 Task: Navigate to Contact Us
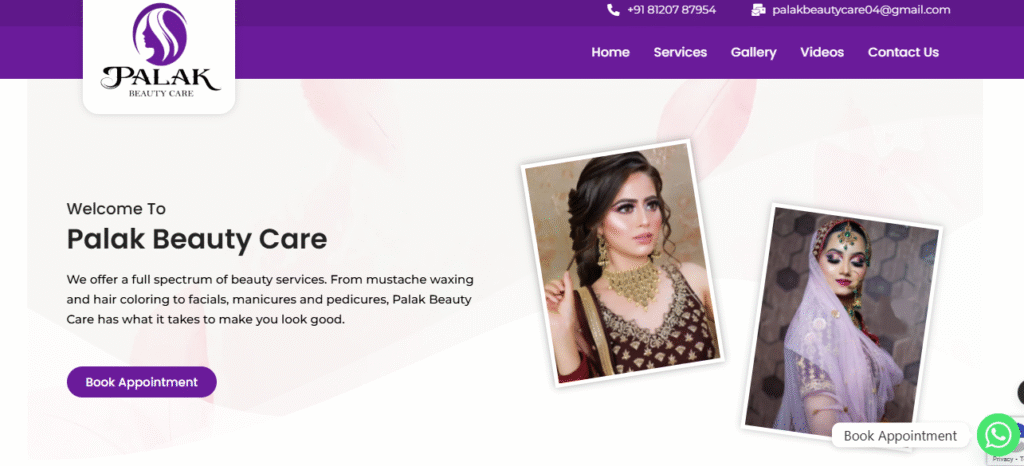(903, 52)
